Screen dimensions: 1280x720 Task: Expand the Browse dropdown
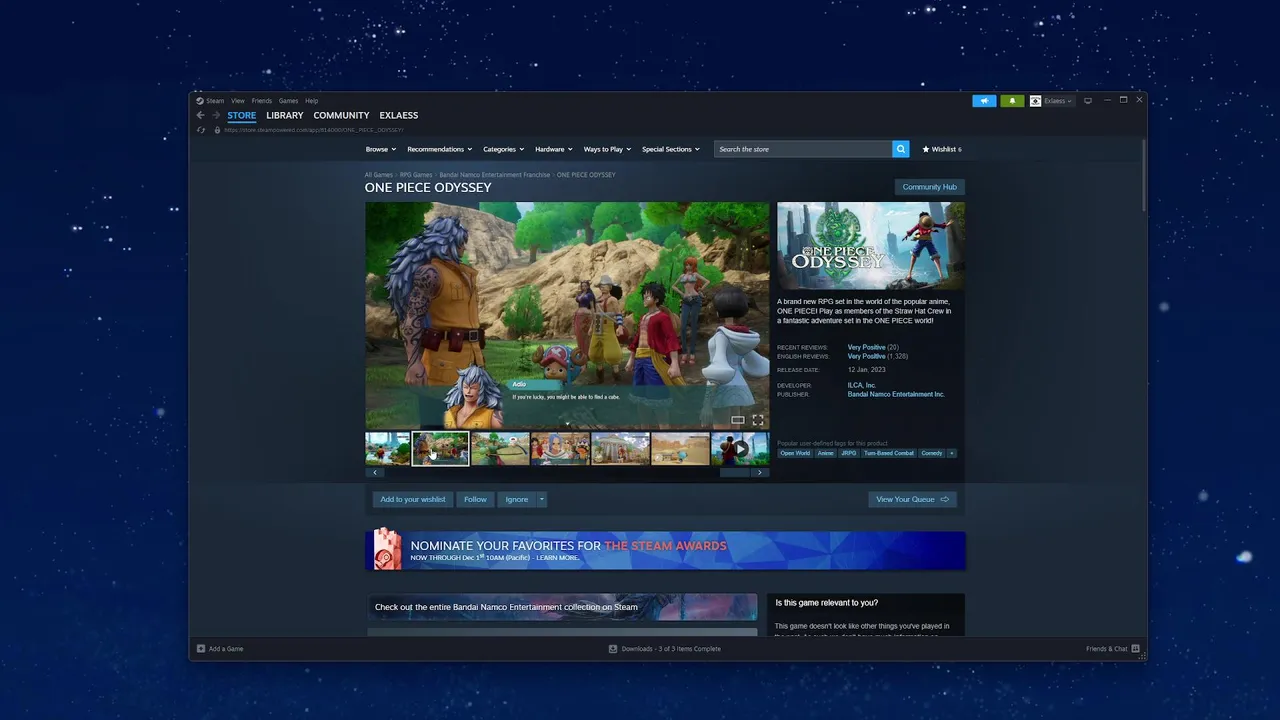381,149
